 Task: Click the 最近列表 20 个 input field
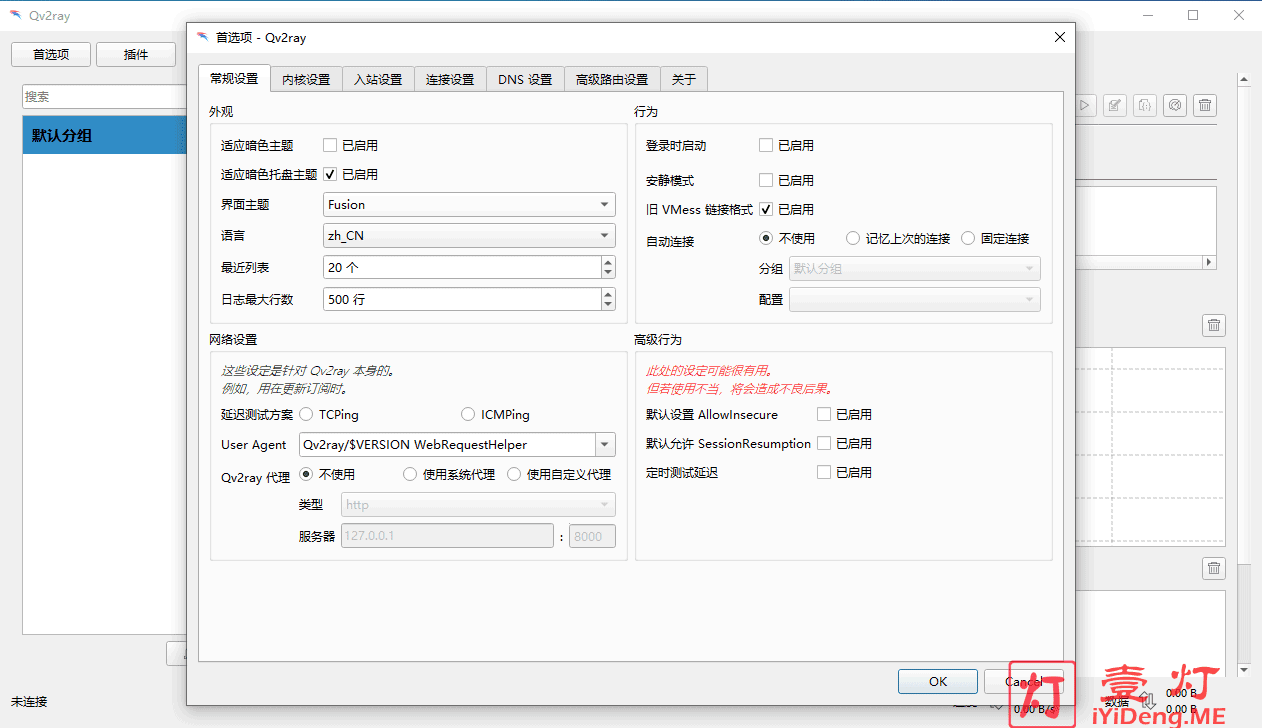tap(462, 268)
